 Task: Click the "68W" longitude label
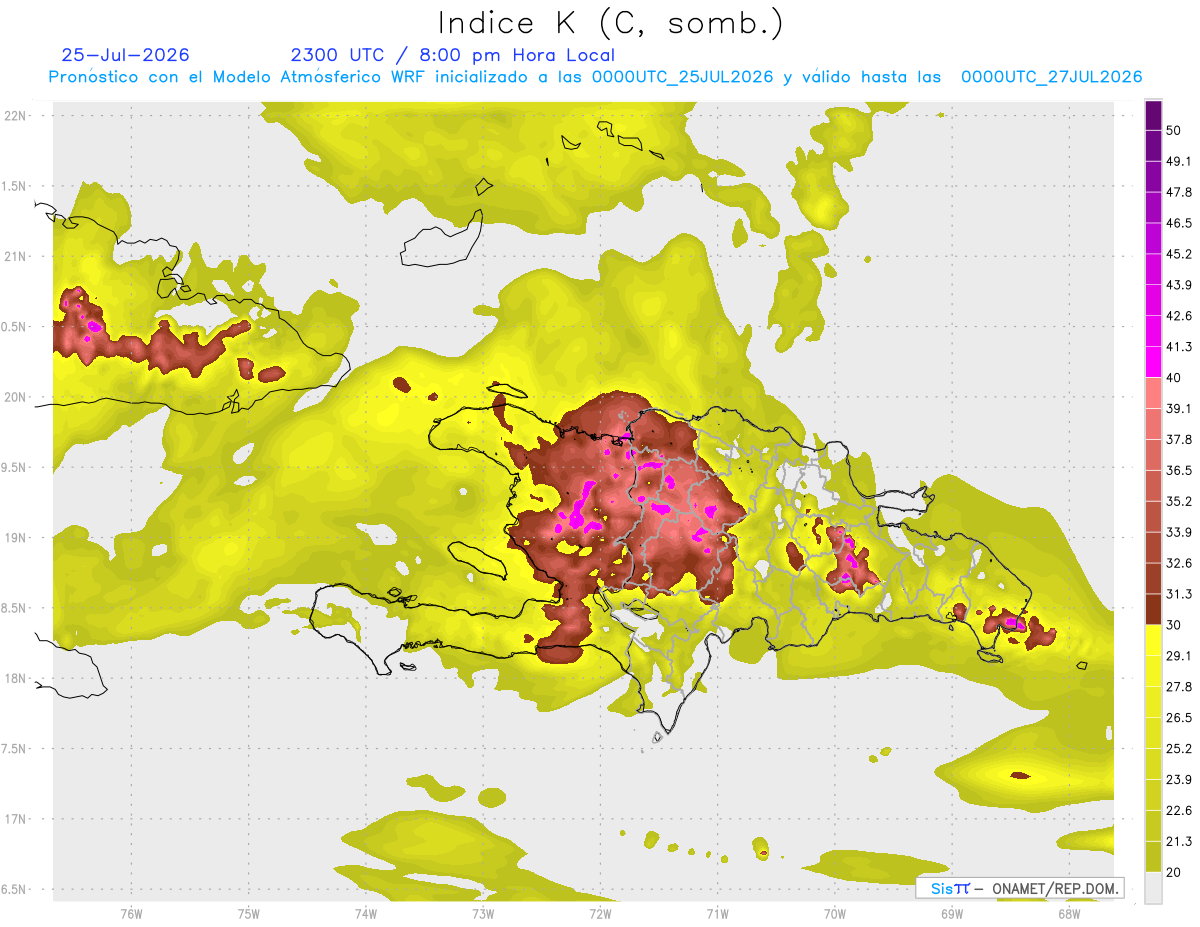[x=1068, y=913]
